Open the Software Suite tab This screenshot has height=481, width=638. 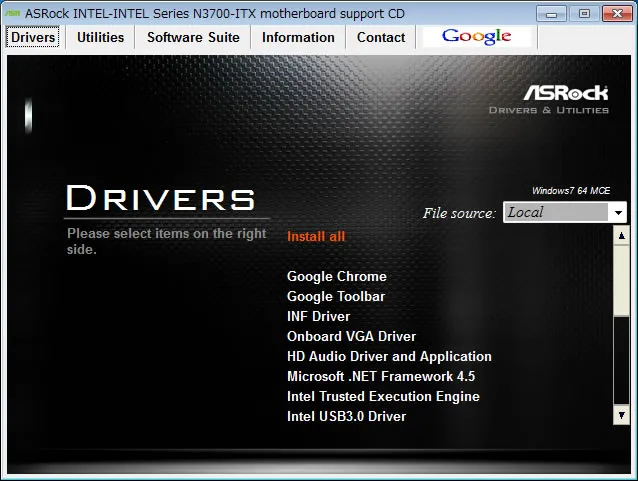(193, 37)
